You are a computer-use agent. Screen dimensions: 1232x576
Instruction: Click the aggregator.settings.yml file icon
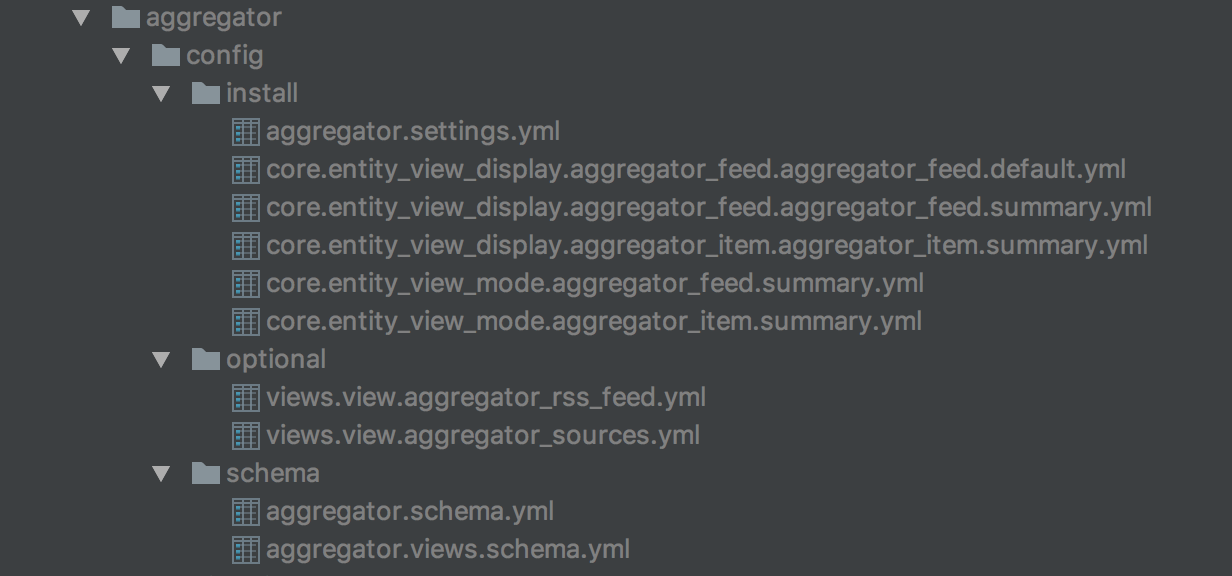coord(245,131)
